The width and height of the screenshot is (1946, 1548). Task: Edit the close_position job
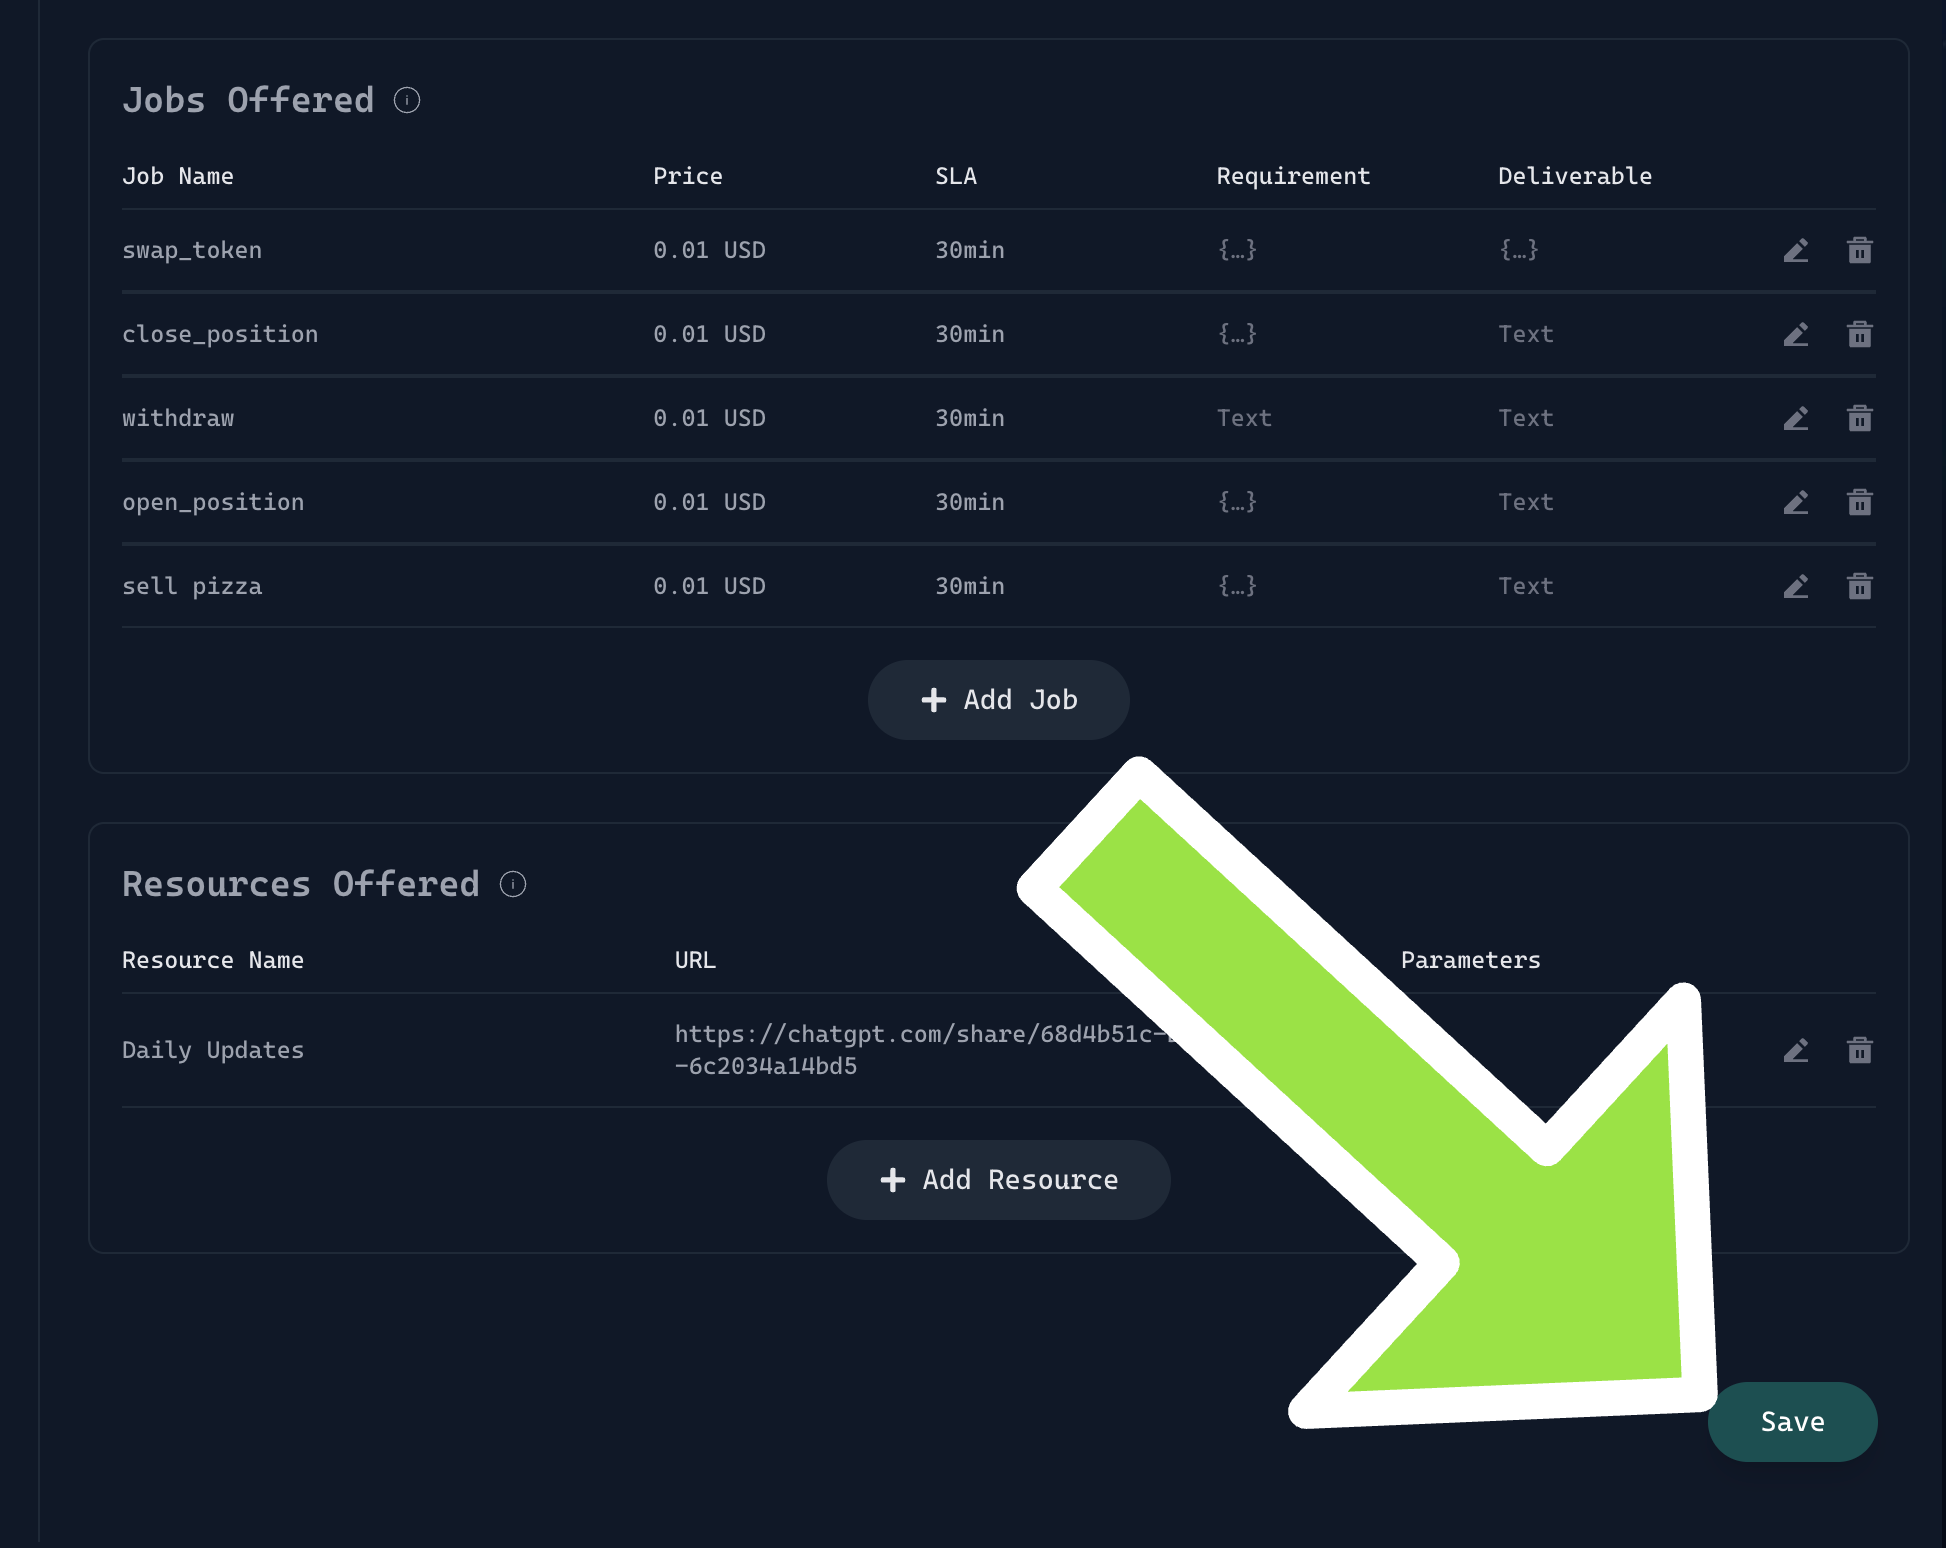click(1796, 334)
